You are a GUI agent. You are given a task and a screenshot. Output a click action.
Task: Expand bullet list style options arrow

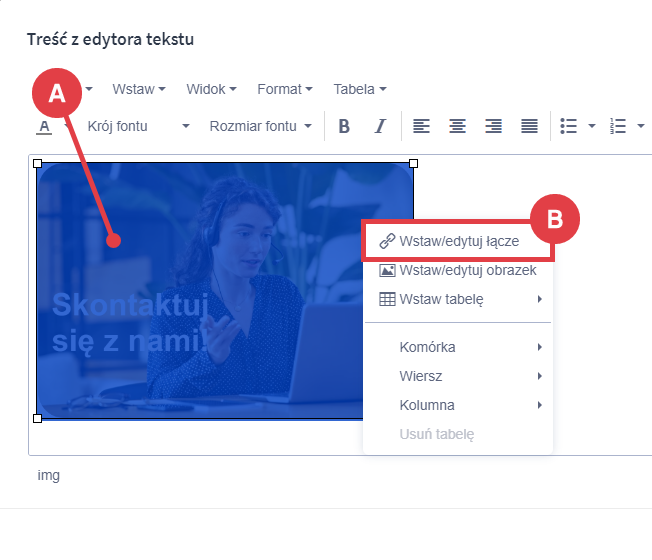tap(592, 126)
